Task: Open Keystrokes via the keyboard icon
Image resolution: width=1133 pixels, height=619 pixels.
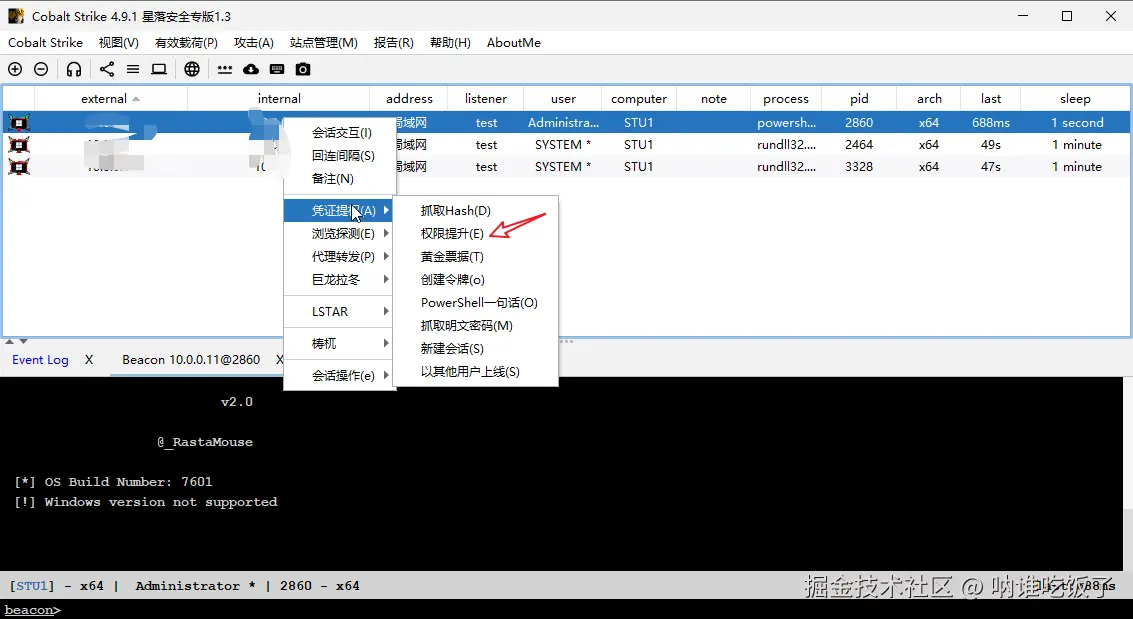Action: [x=277, y=69]
